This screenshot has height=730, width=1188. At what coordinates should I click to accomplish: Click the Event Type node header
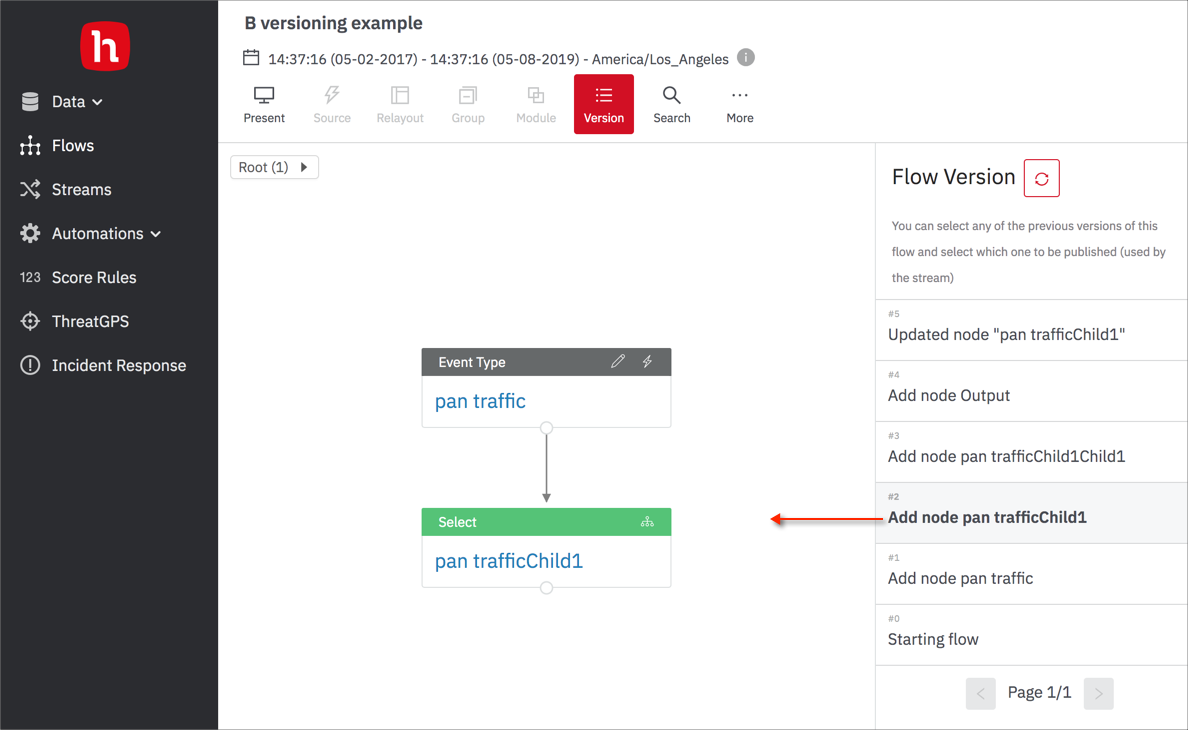pos(546,362)
